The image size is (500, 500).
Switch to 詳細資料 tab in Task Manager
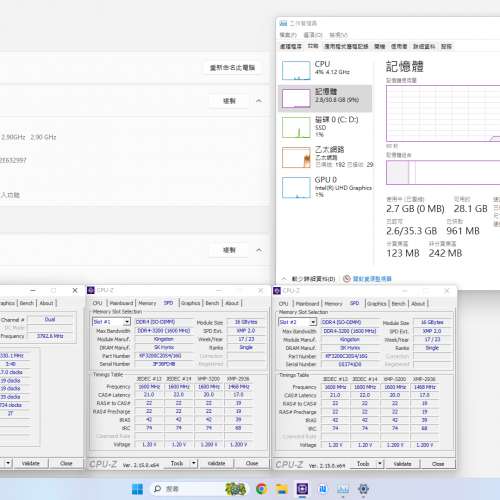coord(424,46)
